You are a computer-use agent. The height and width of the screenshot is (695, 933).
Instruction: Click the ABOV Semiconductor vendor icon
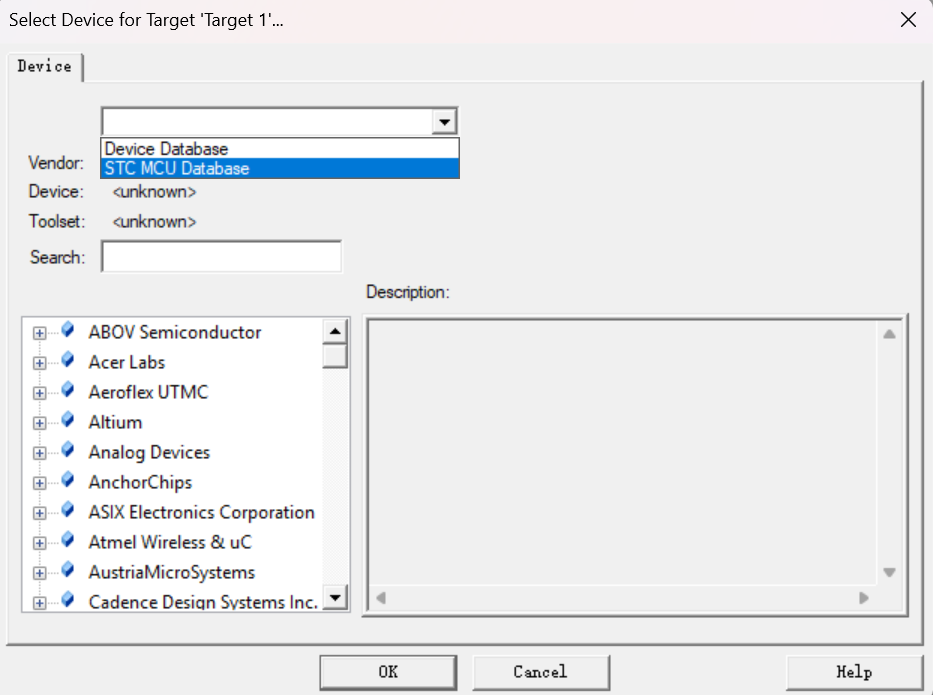[68, 329]
